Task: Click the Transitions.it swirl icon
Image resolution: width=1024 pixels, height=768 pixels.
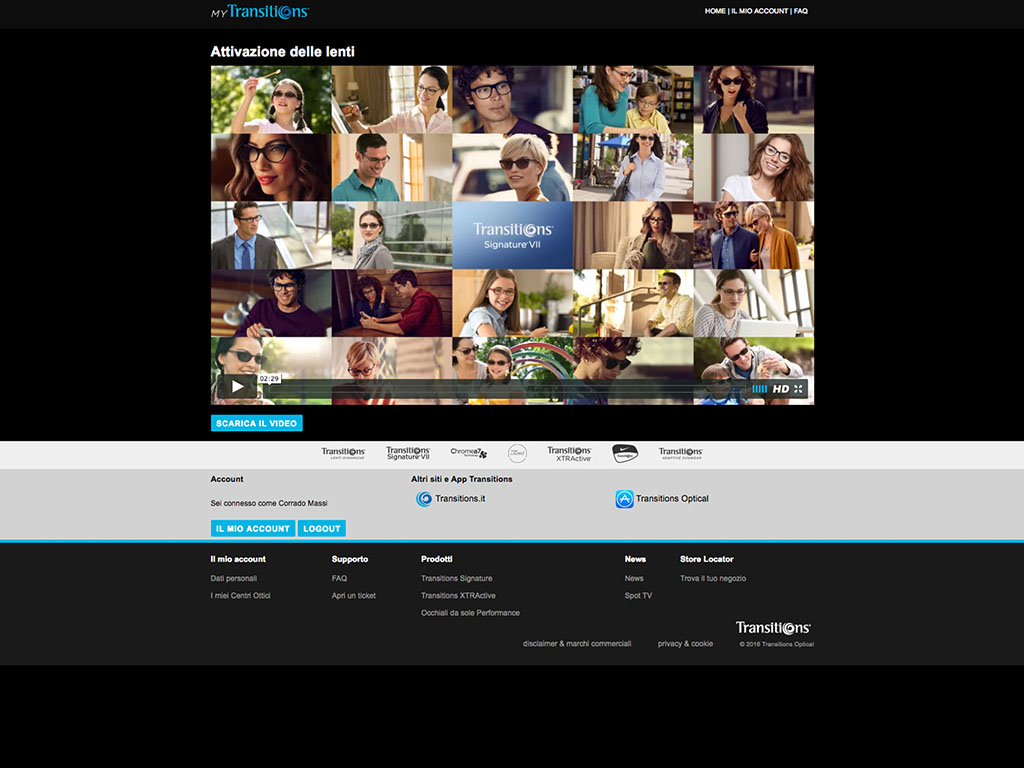Action: pyautogui.click(x=424, y=499)
